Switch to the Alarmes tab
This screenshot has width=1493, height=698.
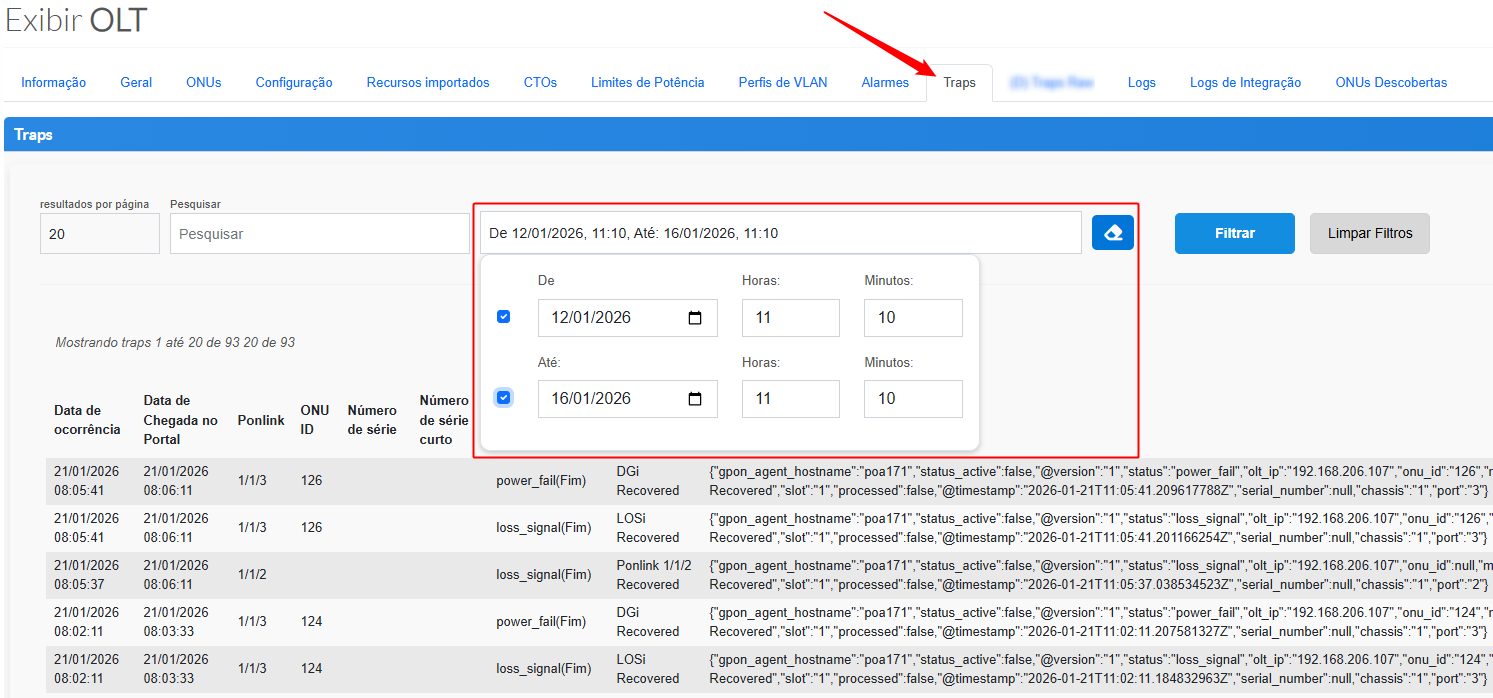click(885, 83)
